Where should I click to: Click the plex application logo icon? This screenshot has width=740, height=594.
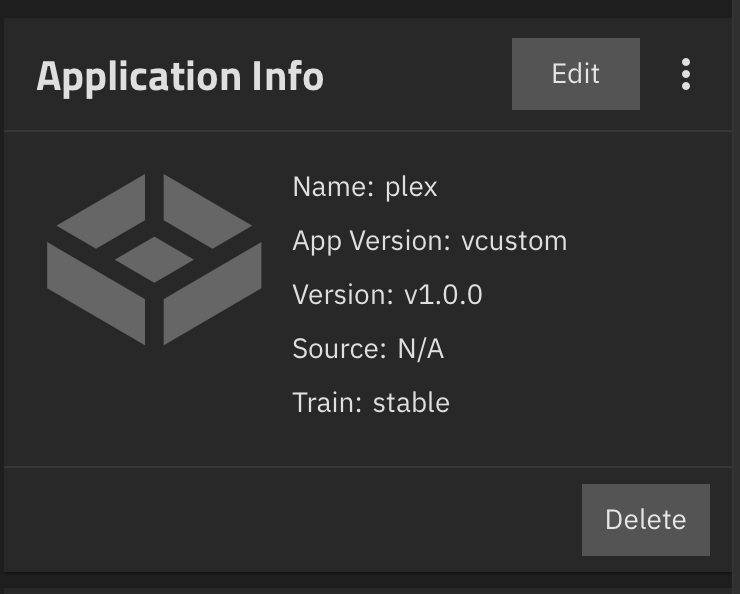(154, 259)
